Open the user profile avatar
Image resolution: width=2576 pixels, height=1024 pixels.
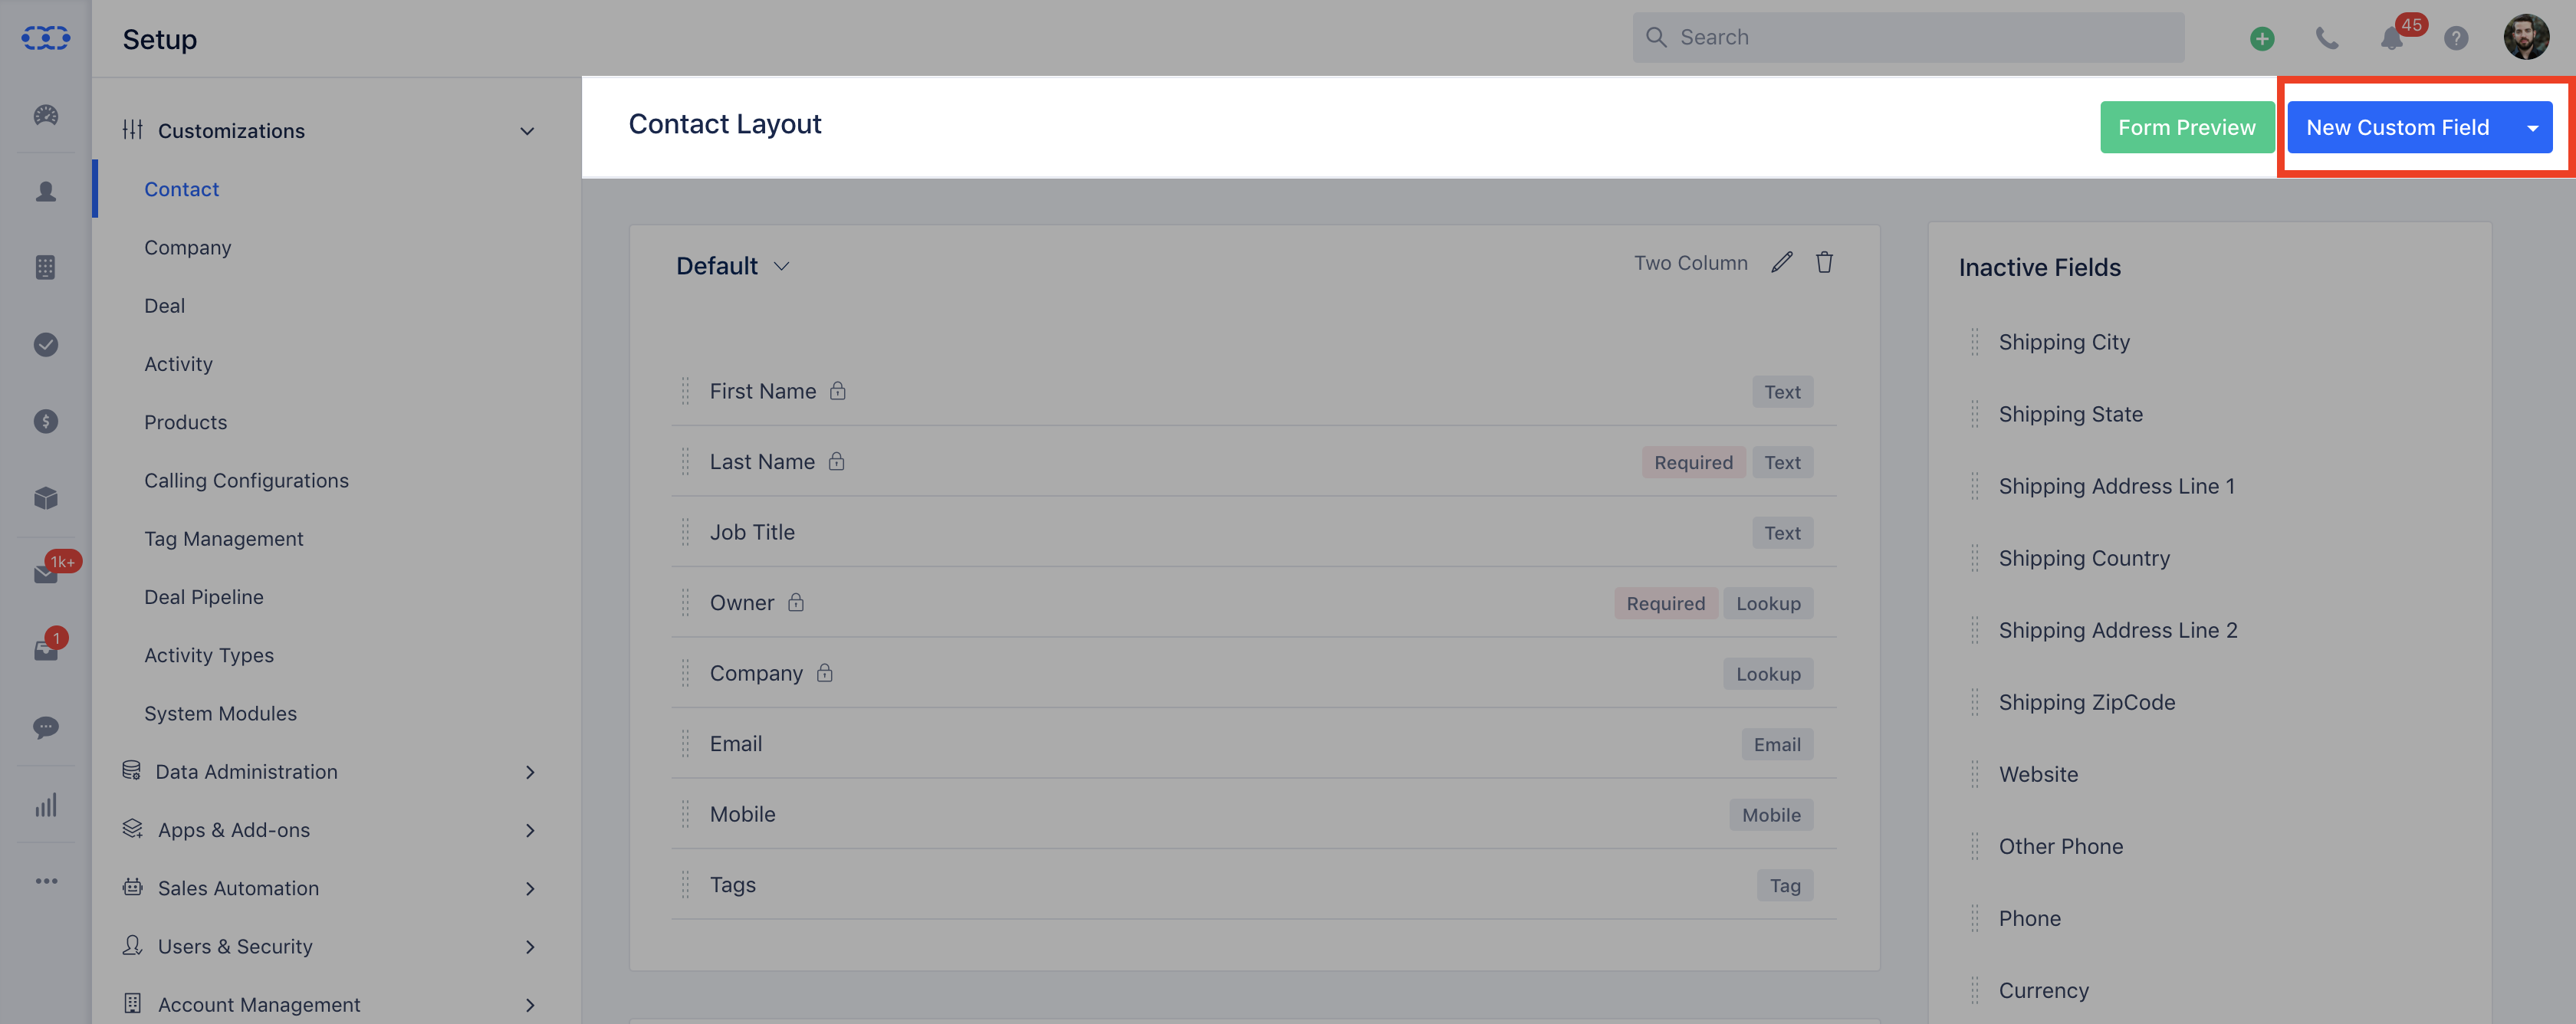[x=2526, y=38]
